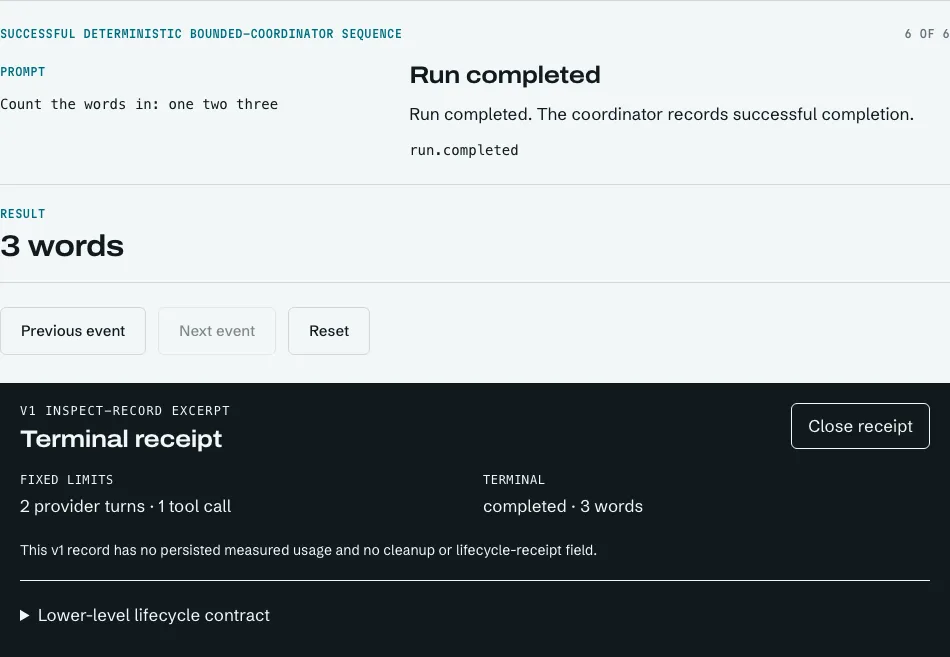Click the Run completed heading

pyautogui.click(x=505, y=75)
